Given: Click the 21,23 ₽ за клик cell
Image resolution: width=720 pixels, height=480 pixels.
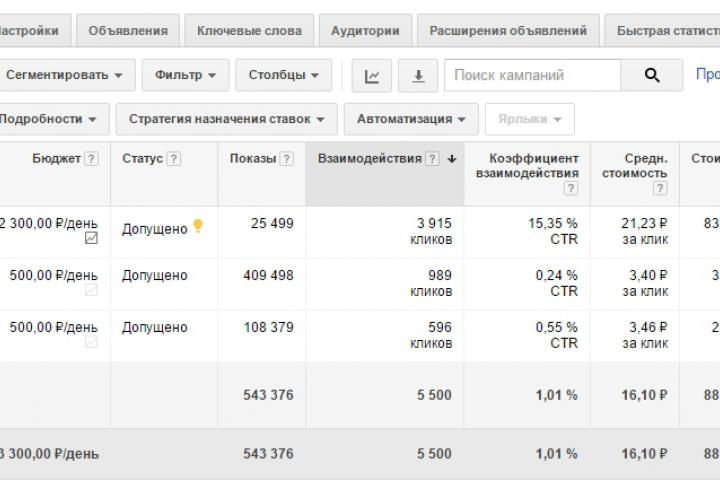Looking at the screenshot, I should (645, 231).
